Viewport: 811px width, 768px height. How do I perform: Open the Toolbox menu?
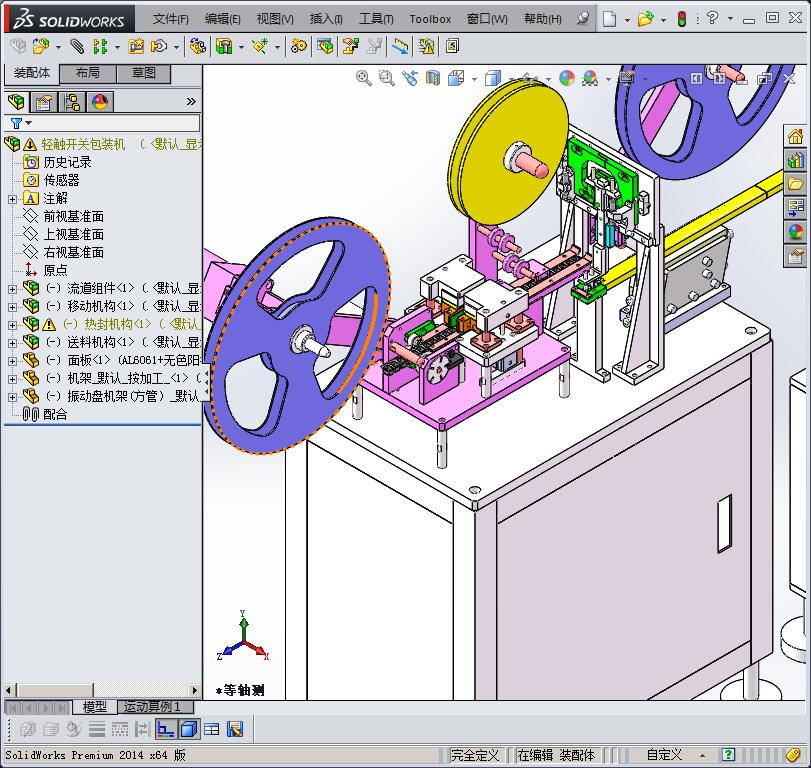point(430,19)
